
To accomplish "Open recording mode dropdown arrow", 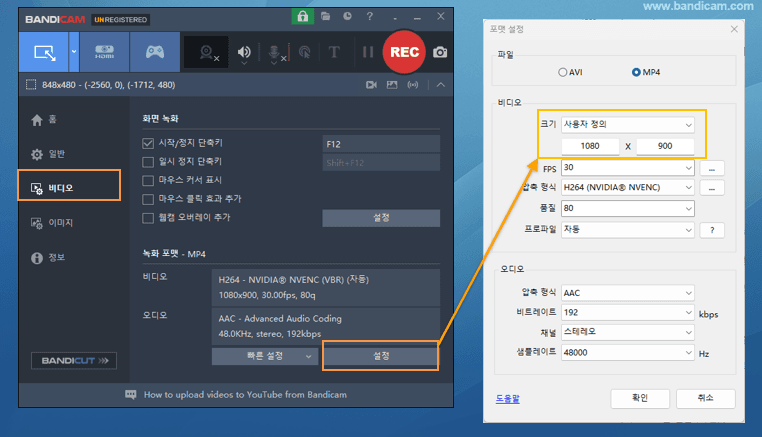I will coord(74,52).
